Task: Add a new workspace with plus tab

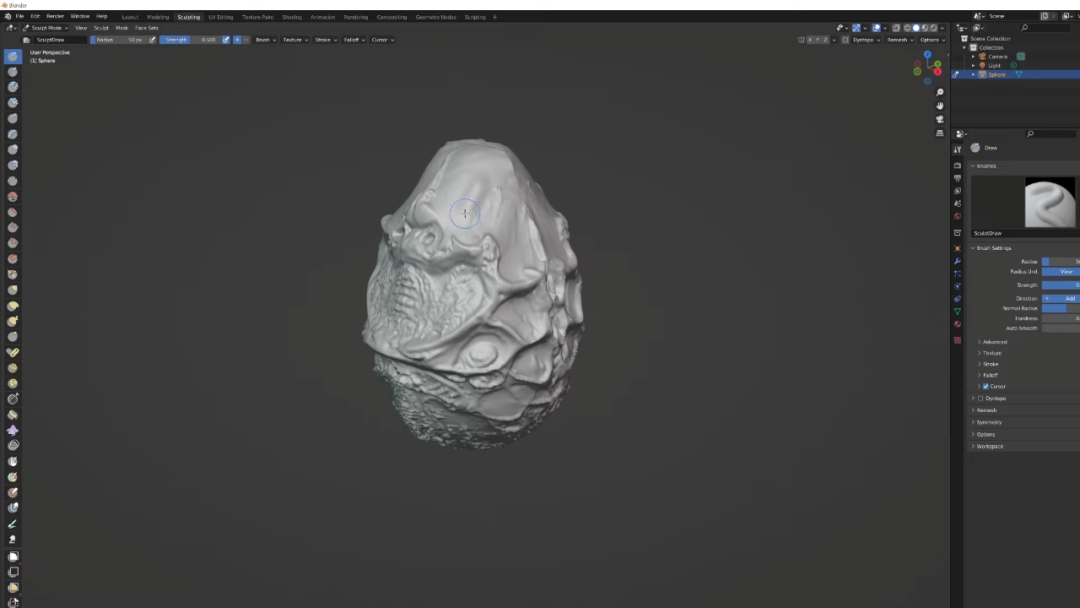Action: pos(495,17)
